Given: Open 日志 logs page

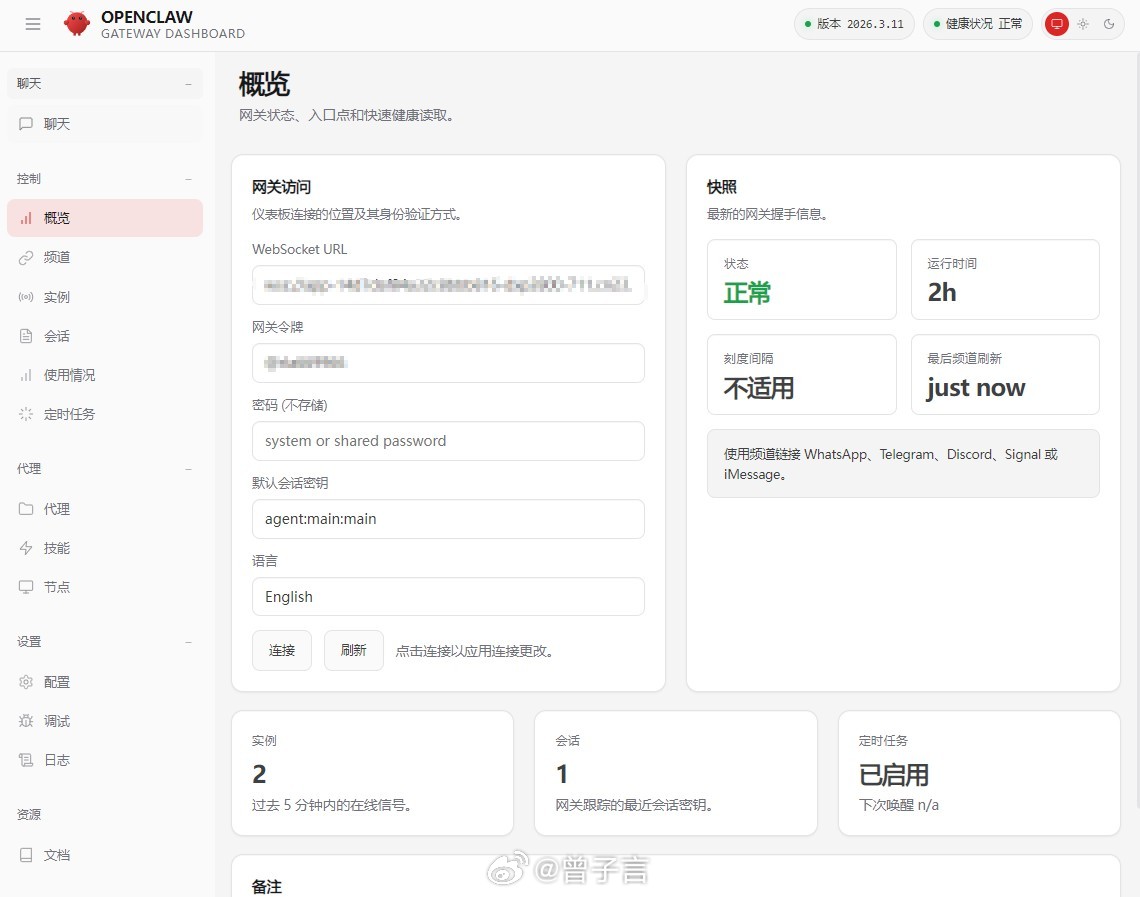Looking at the screenshot, I should pyautogui.click(x=105, y=760).
